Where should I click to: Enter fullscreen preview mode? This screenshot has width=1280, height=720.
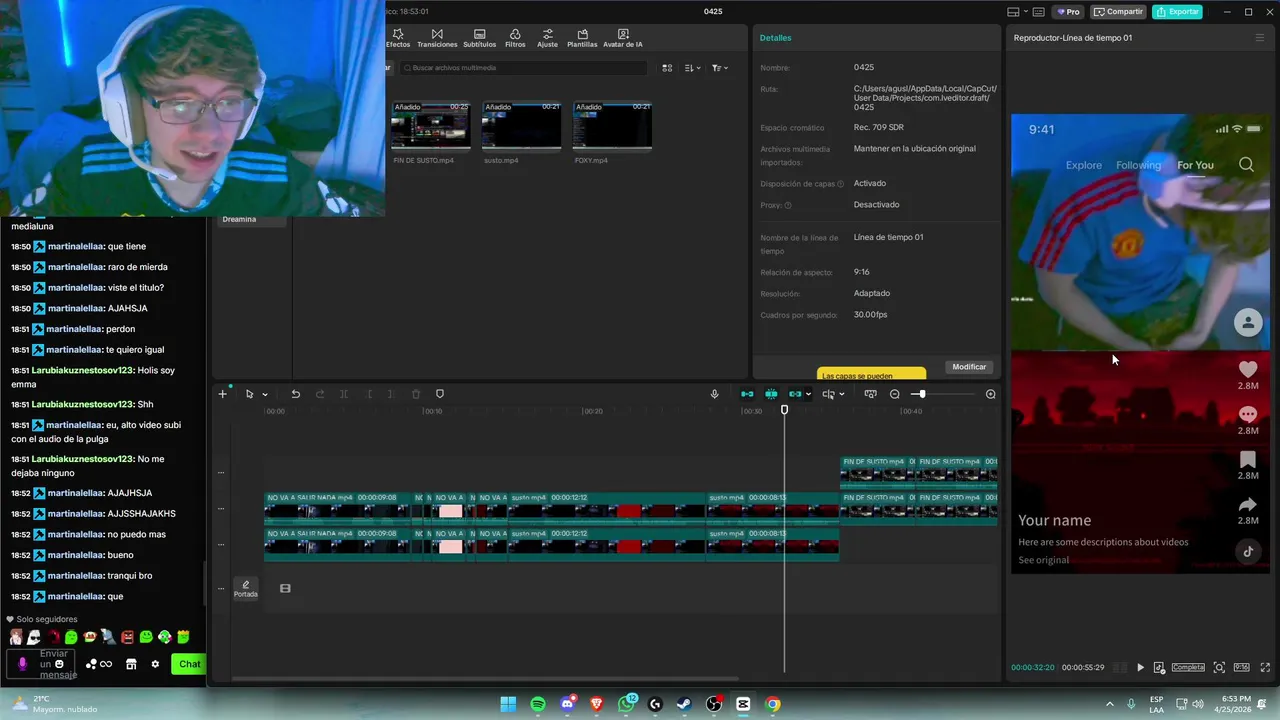pos(1265,667)
